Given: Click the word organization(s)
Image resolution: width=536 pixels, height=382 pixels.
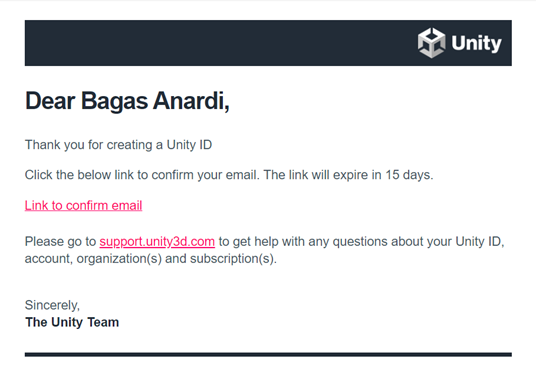Looking at the screenshot, I should (119, 259).
